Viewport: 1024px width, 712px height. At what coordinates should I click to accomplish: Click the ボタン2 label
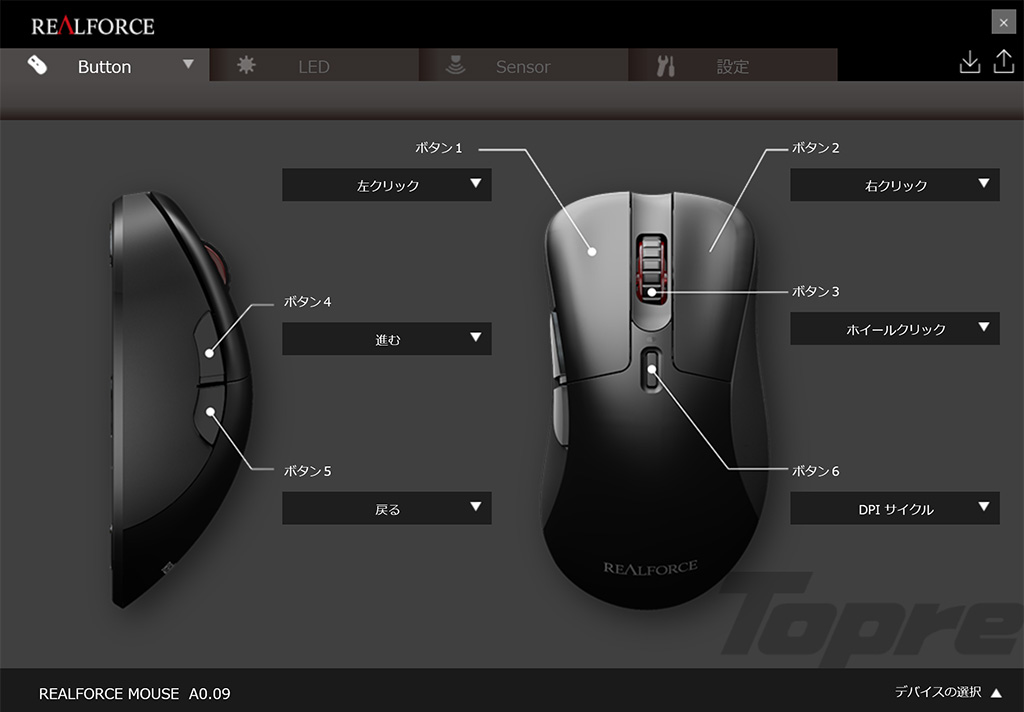[816, 148]
